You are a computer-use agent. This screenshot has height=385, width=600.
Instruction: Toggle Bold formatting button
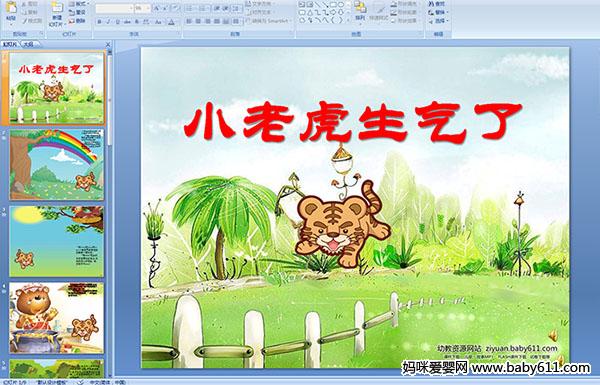[99, 22]
